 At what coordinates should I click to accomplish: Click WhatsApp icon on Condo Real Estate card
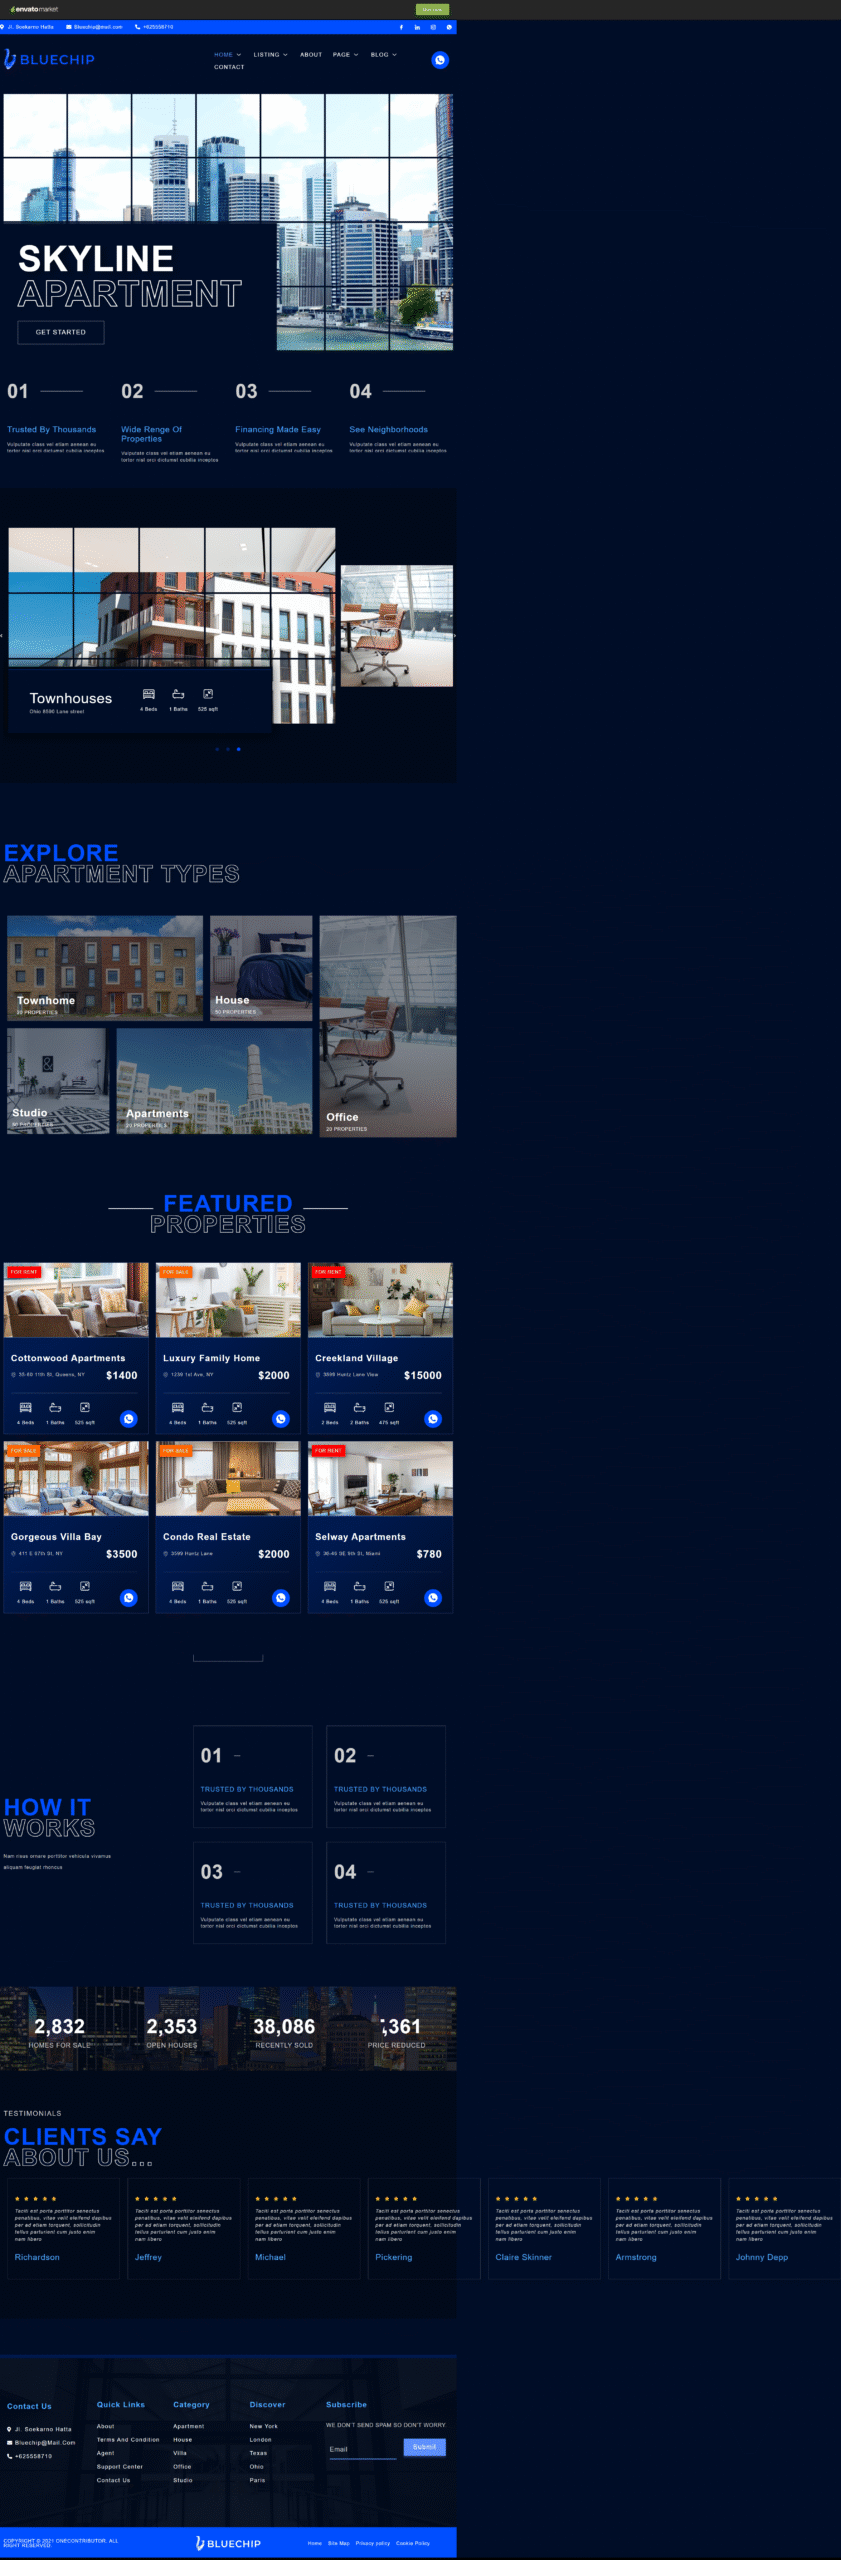coord(281,1598)
